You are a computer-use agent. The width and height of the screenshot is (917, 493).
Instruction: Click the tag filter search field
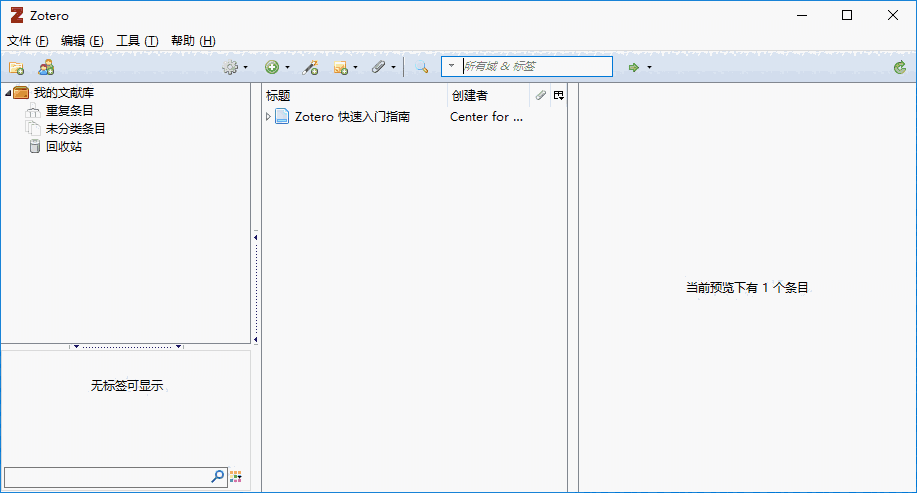[106, 477]
